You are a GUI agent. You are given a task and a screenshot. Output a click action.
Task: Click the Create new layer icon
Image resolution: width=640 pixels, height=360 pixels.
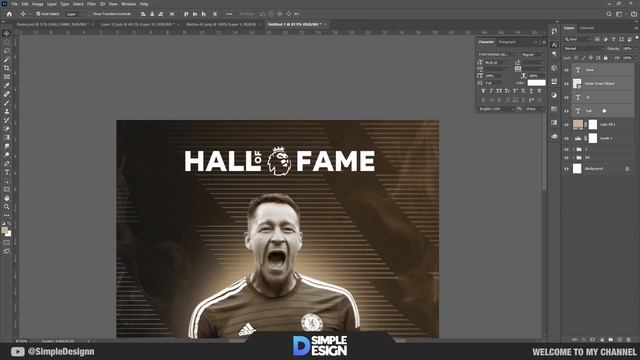tap(620, 340)
